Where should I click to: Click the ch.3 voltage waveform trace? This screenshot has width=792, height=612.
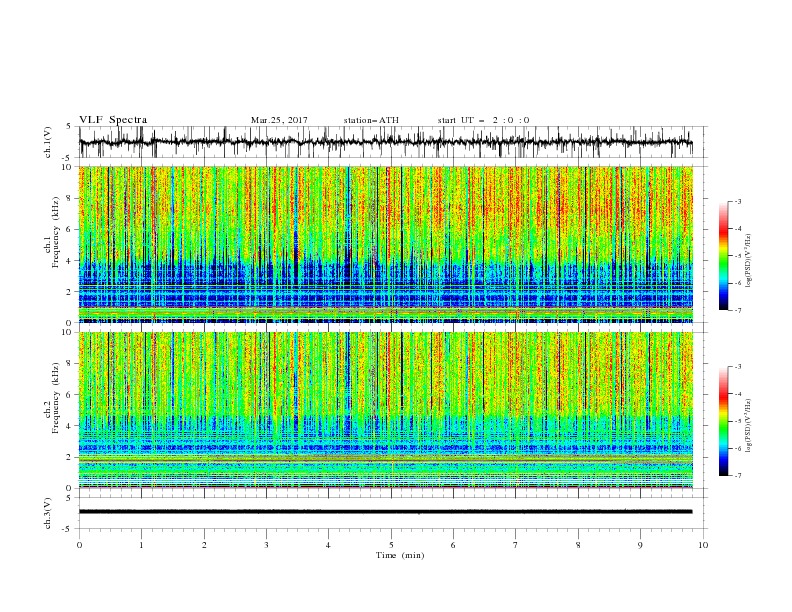point(386,512)
